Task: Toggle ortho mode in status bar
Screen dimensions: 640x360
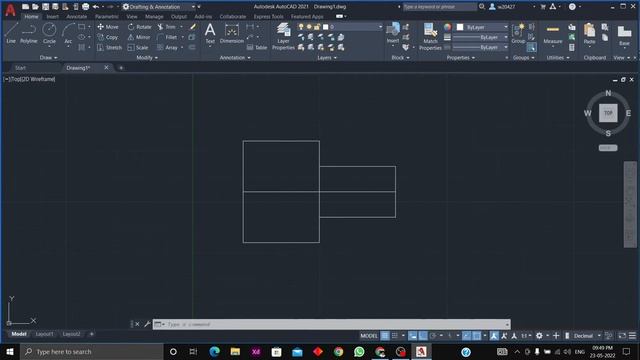Action: (x=423, y=336)
